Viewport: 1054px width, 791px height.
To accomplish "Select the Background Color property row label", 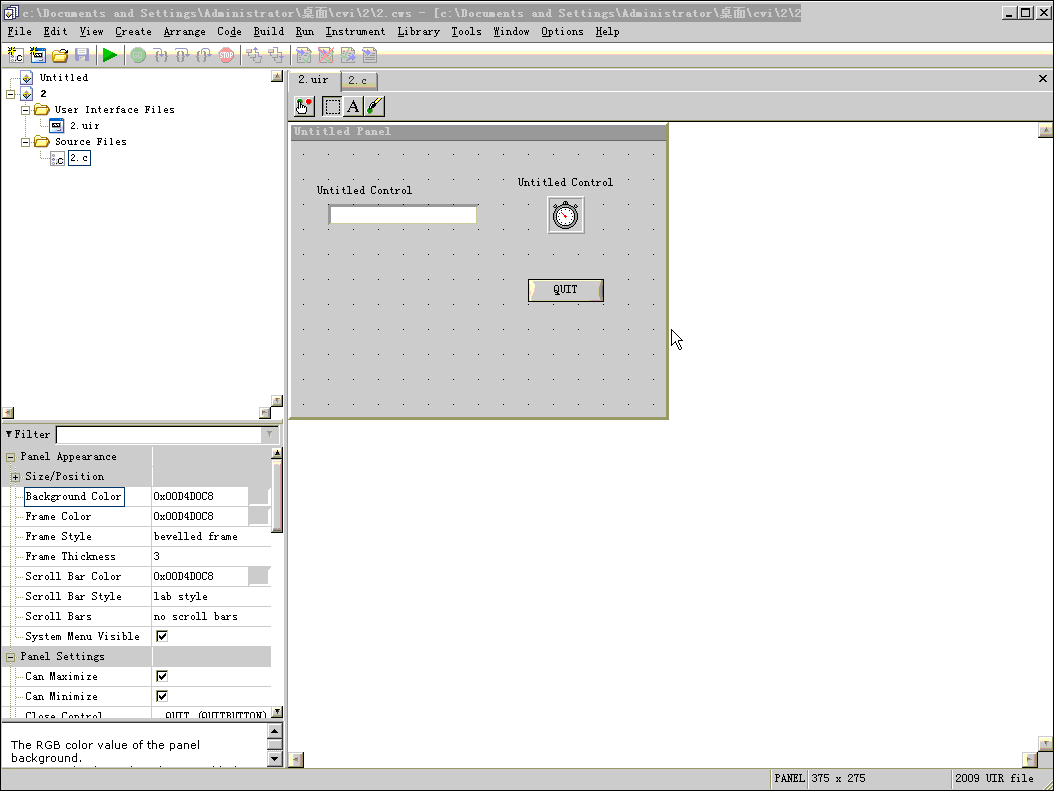I will tap(74, 497).
